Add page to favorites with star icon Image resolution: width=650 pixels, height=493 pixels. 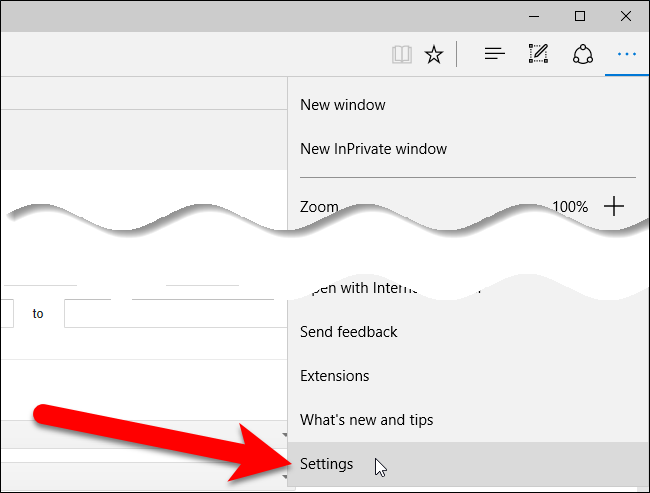[434, 54]
